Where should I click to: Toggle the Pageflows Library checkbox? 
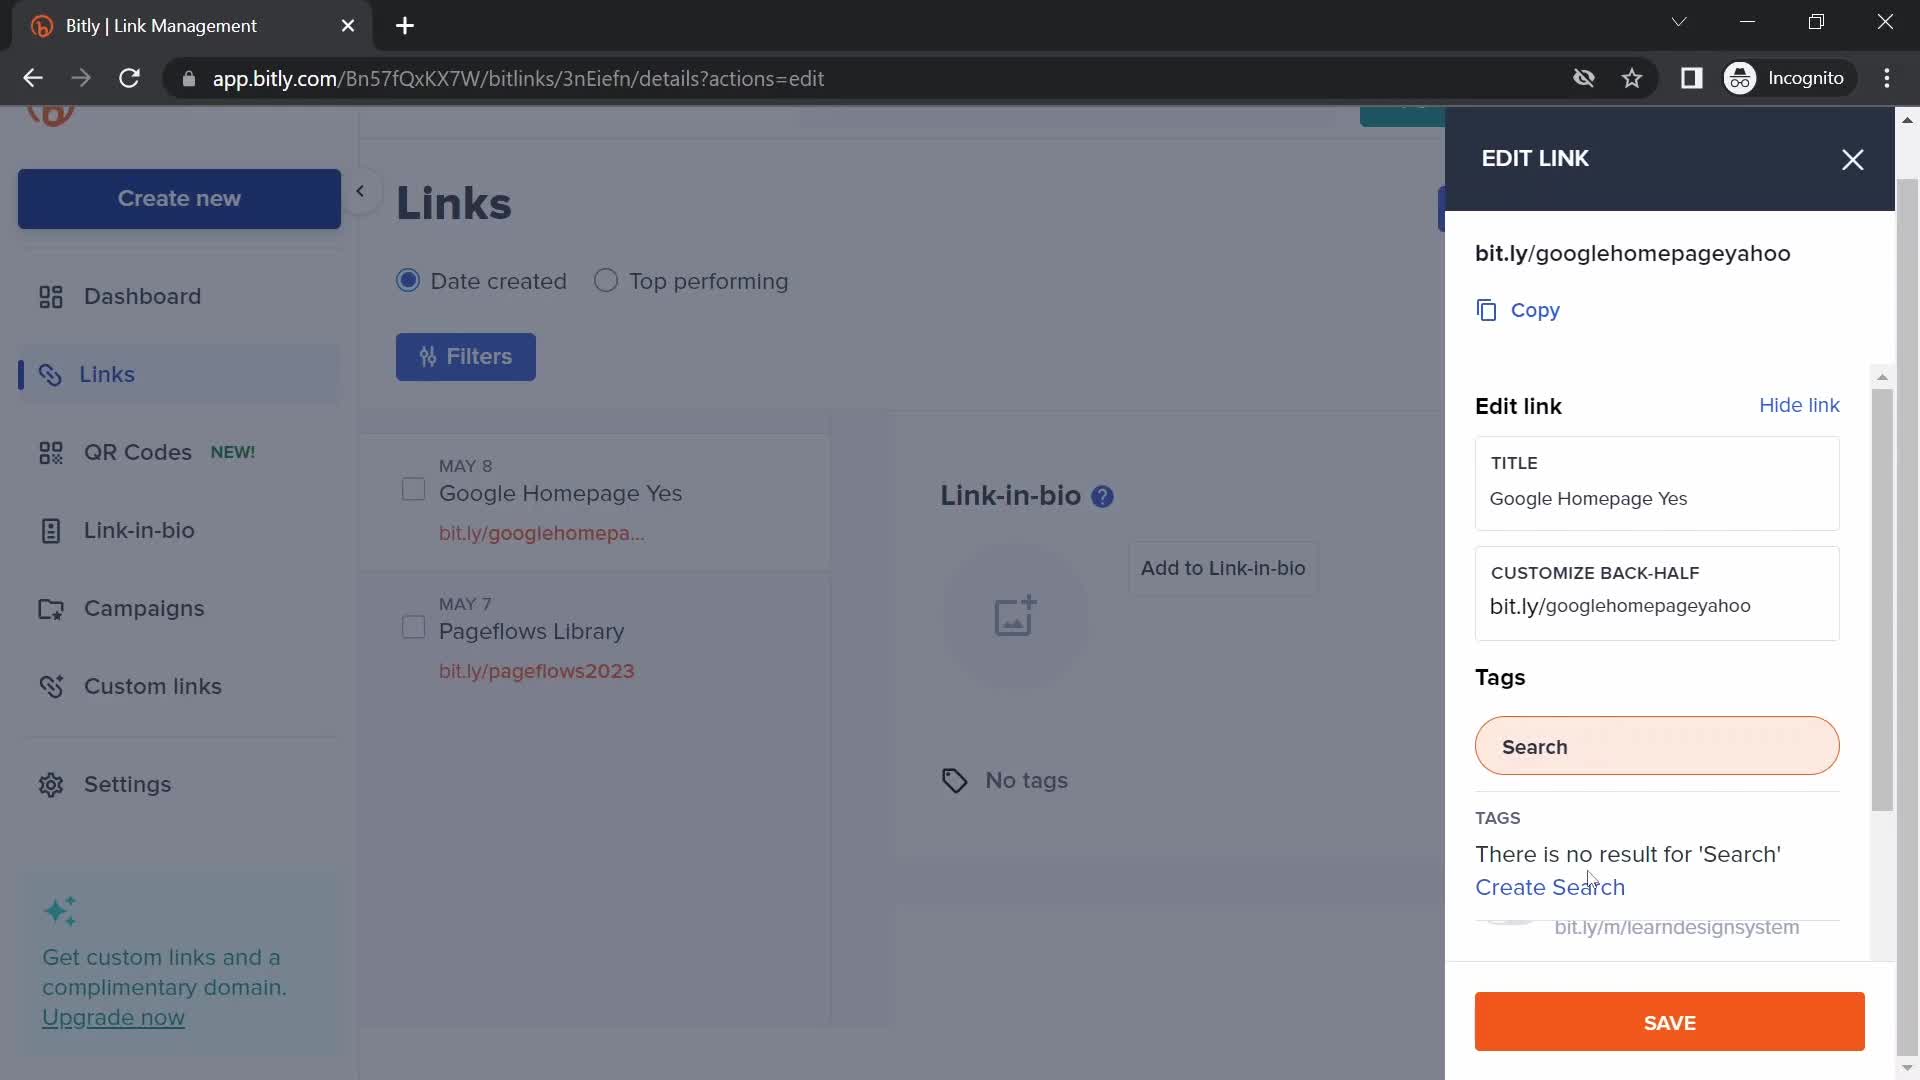pos(413,629)
